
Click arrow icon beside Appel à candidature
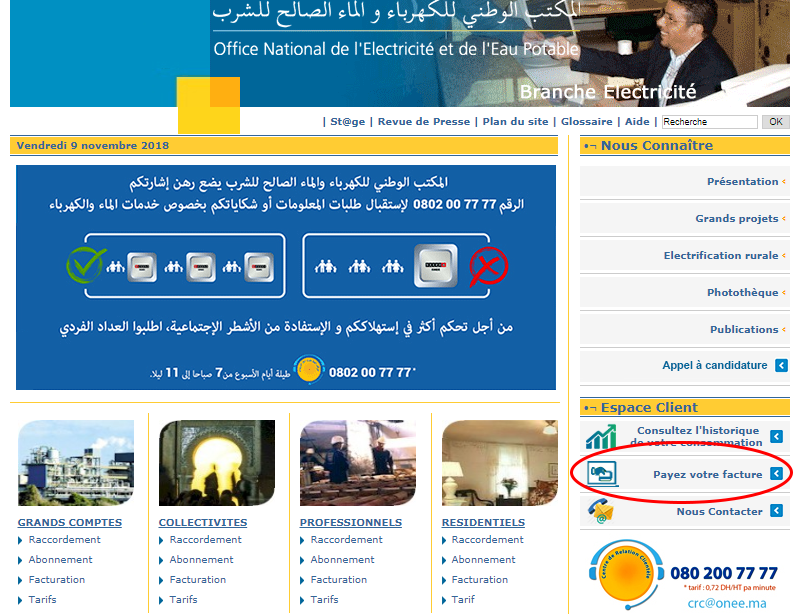tap(781, 366)
